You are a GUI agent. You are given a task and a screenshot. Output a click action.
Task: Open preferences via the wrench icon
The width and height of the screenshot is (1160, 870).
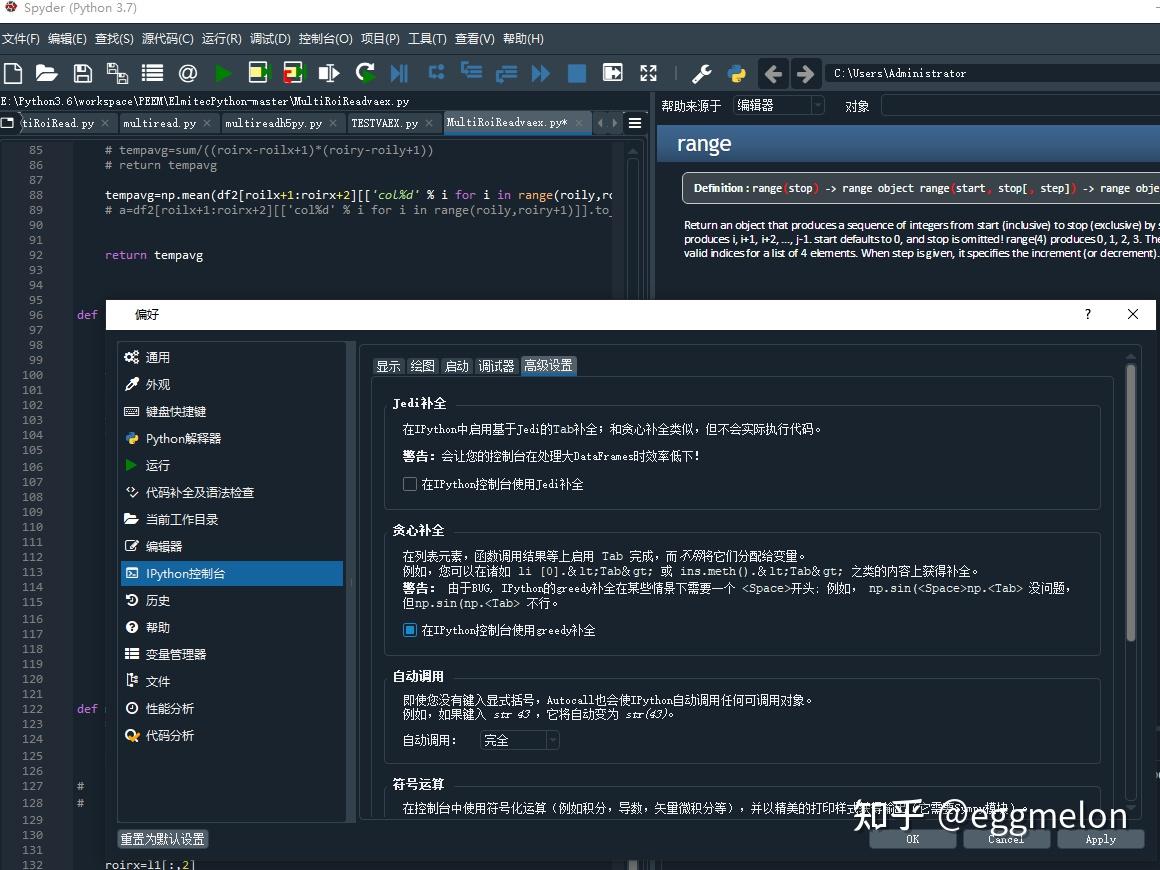click(x=701, y=72)
